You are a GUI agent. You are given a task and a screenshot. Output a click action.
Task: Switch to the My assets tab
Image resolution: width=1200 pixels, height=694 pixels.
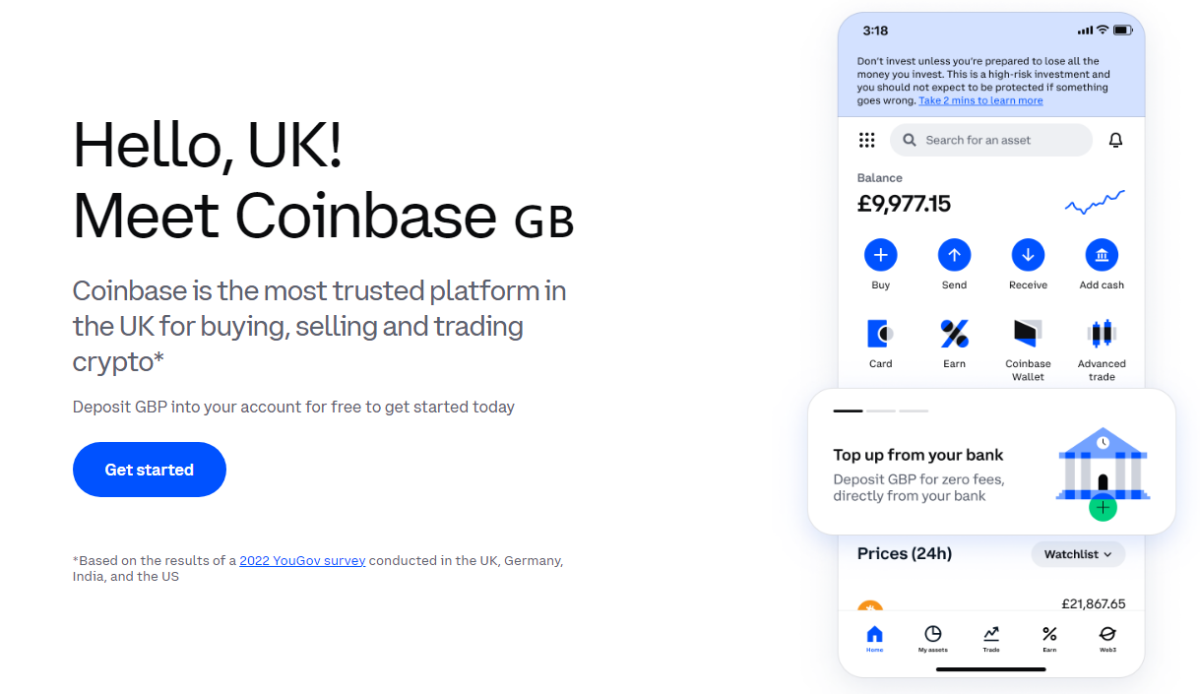pyautogui.click(x=932, y=638)
